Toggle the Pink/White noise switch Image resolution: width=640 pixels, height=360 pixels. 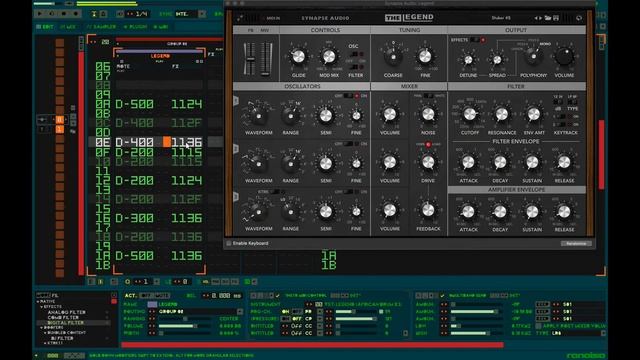click(428, 96)
